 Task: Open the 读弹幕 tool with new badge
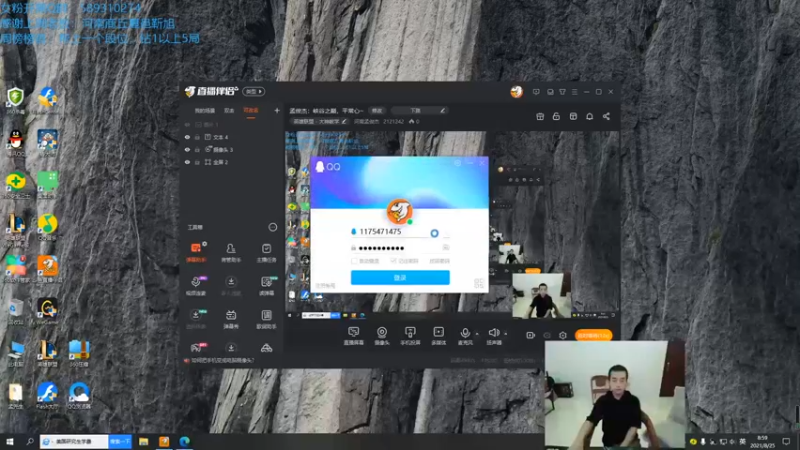pyautogui.click(x=266, y=286)
